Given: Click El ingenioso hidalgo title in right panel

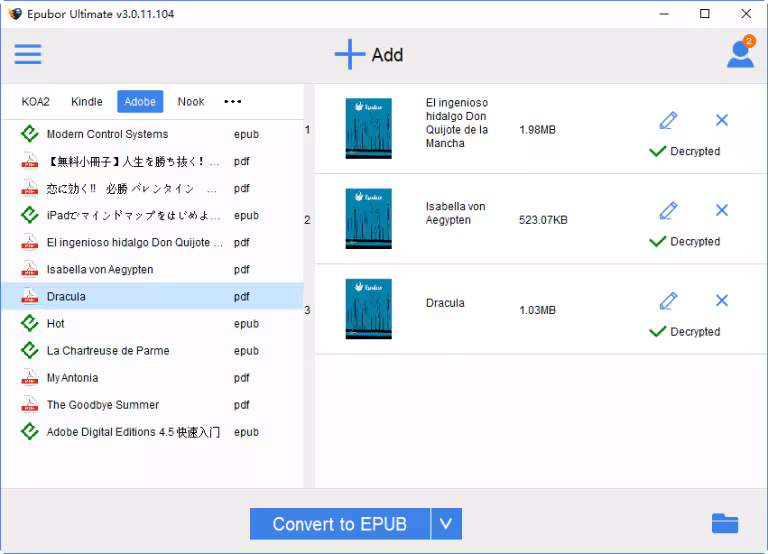Looking at the screenshot, I should (457, 122).
